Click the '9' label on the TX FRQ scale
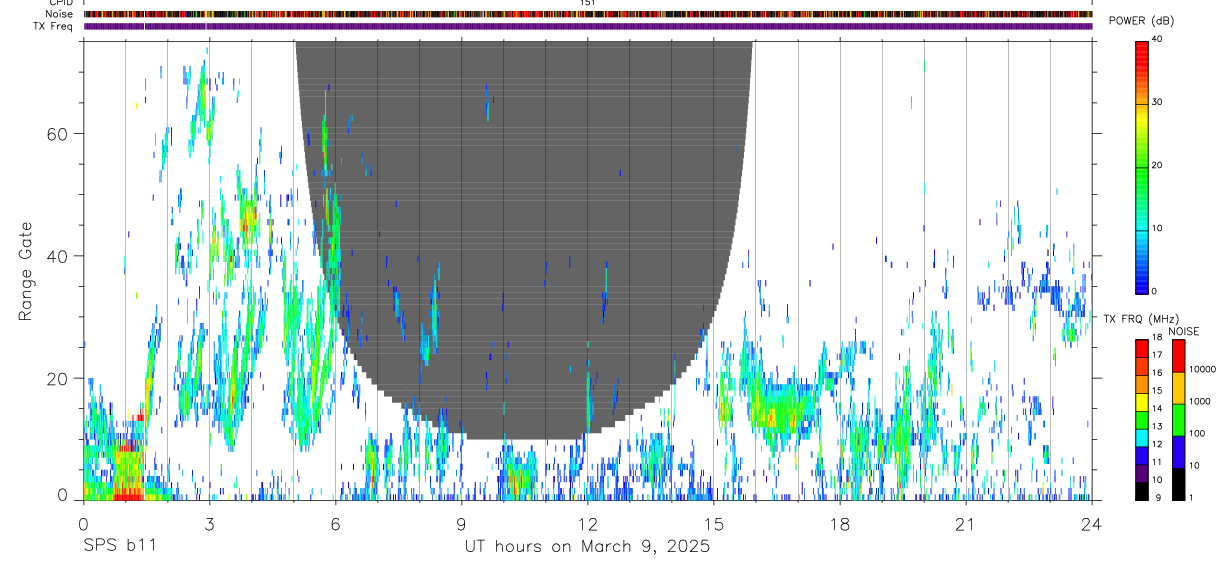 (x=1159, y=497)
